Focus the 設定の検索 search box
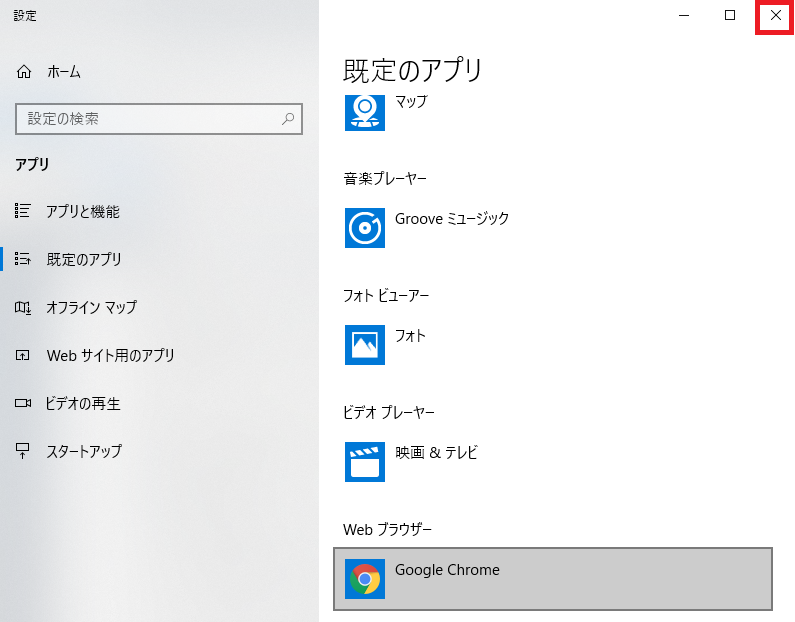The height and width of the screenshot is (622, 795). 159,119
